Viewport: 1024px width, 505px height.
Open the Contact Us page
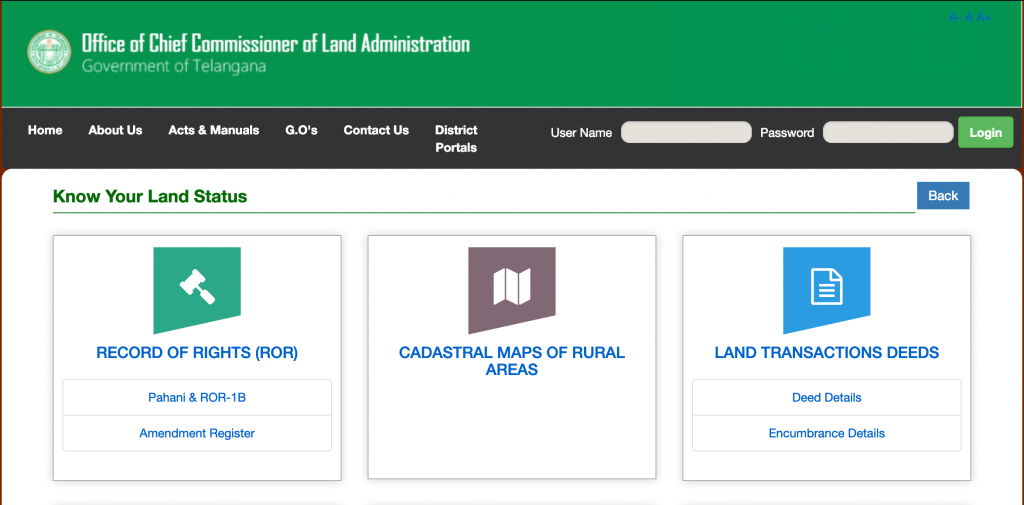pos(376,130)
